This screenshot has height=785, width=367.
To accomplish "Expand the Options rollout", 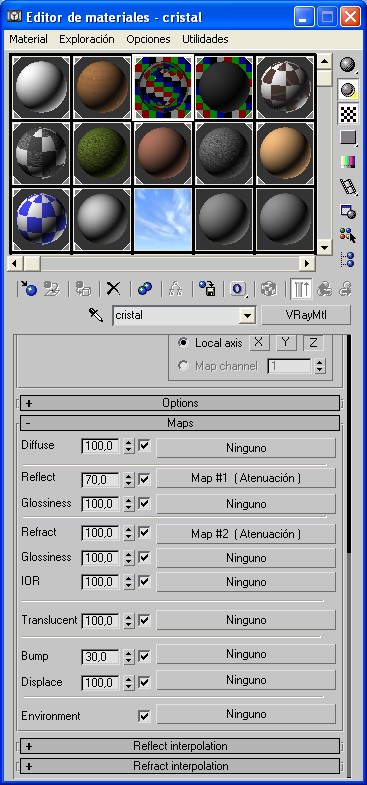I will [x=180, y=403].
